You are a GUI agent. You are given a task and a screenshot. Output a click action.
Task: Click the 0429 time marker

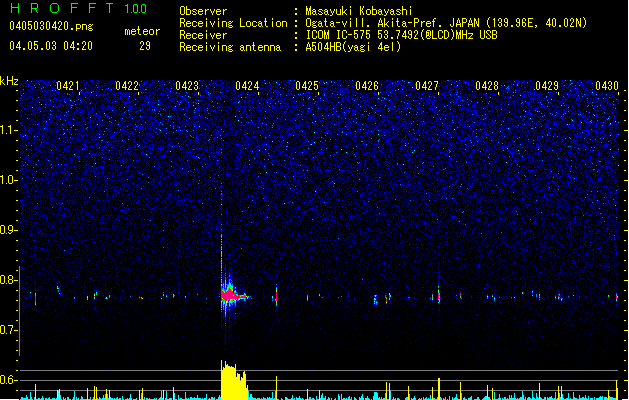pyautogui.click(x=547, y=86)
